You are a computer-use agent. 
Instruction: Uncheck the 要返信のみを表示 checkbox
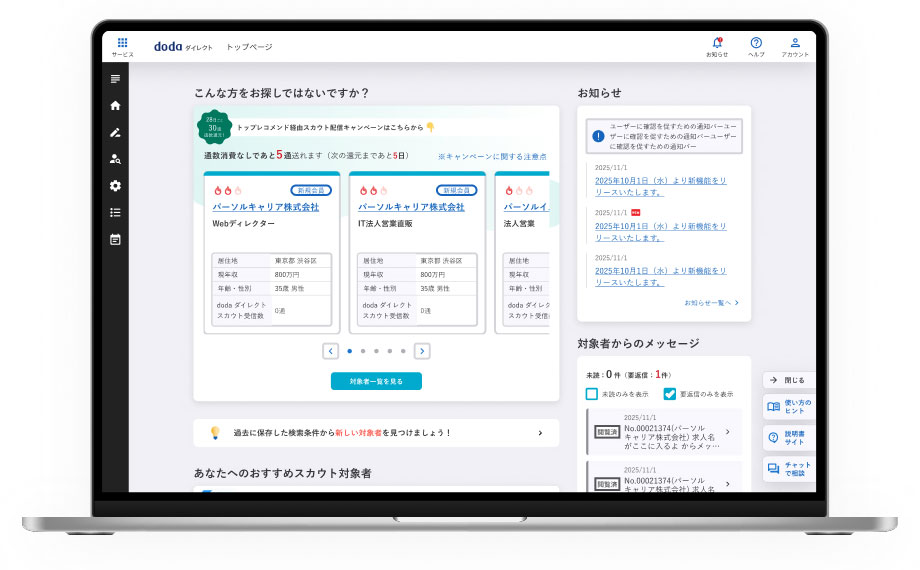(x=670, y=394)
